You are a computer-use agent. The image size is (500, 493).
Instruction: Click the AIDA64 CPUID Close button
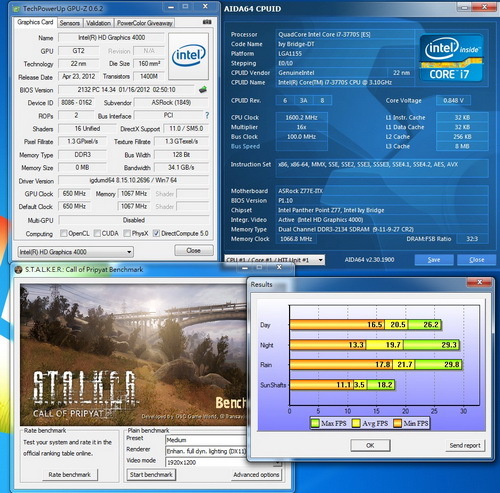pyautogui.click(x=476, y=260)
